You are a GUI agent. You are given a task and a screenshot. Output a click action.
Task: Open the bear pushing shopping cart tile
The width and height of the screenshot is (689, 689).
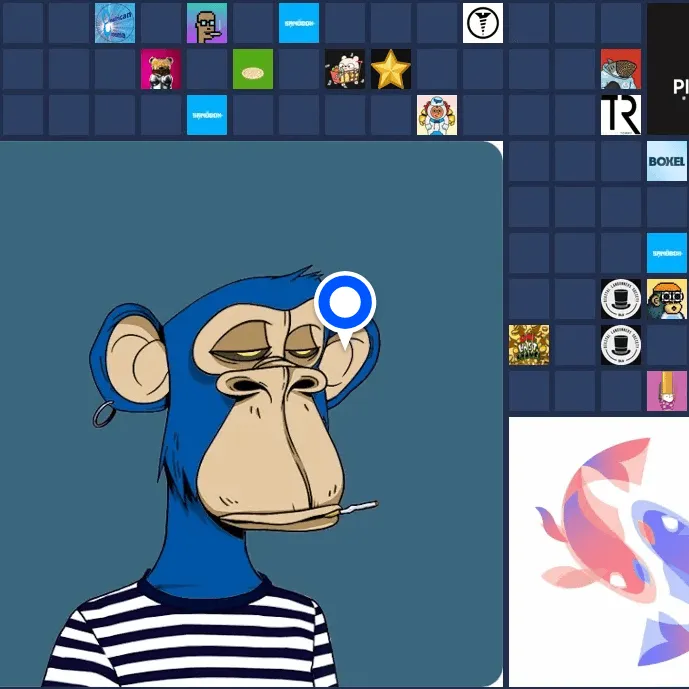[x=345, y=69]
